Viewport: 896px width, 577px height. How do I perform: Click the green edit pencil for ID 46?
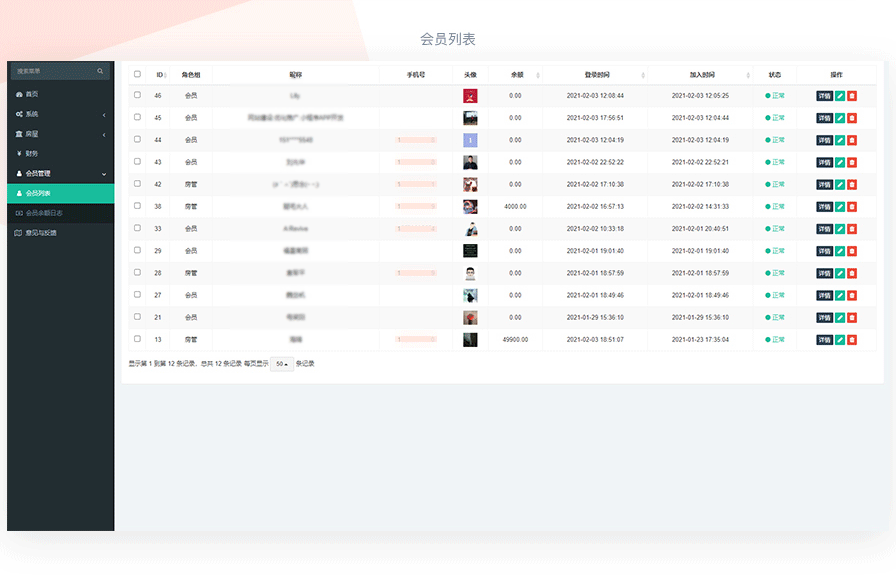[840, 96]
